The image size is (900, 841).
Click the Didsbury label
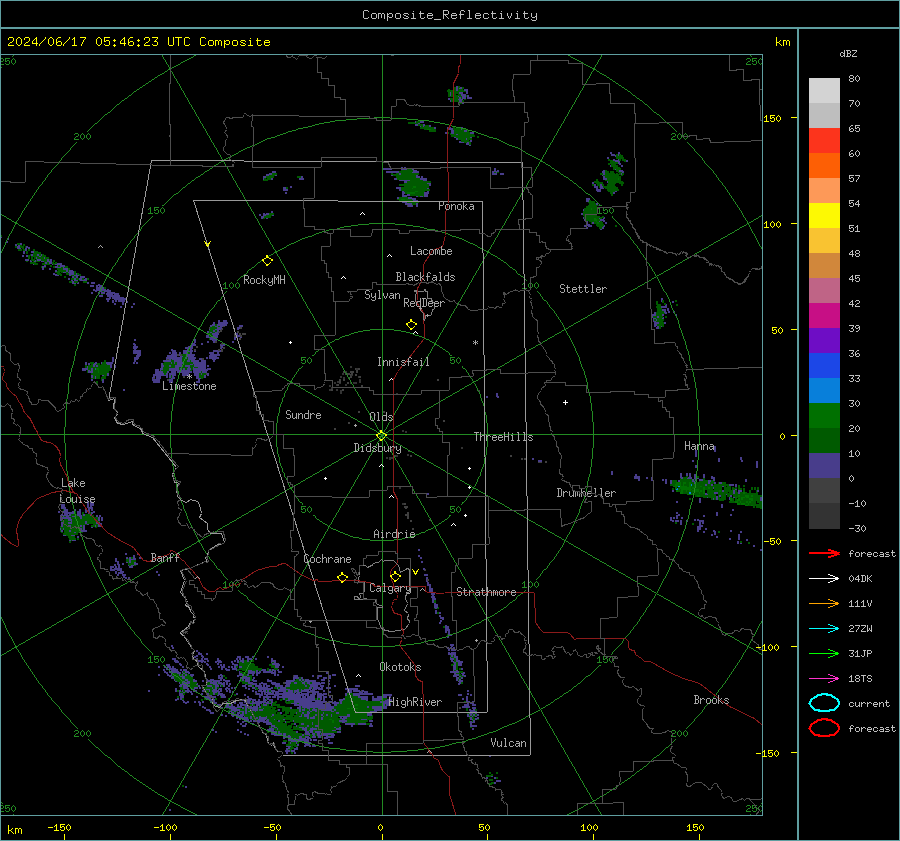tap(377, 448)
